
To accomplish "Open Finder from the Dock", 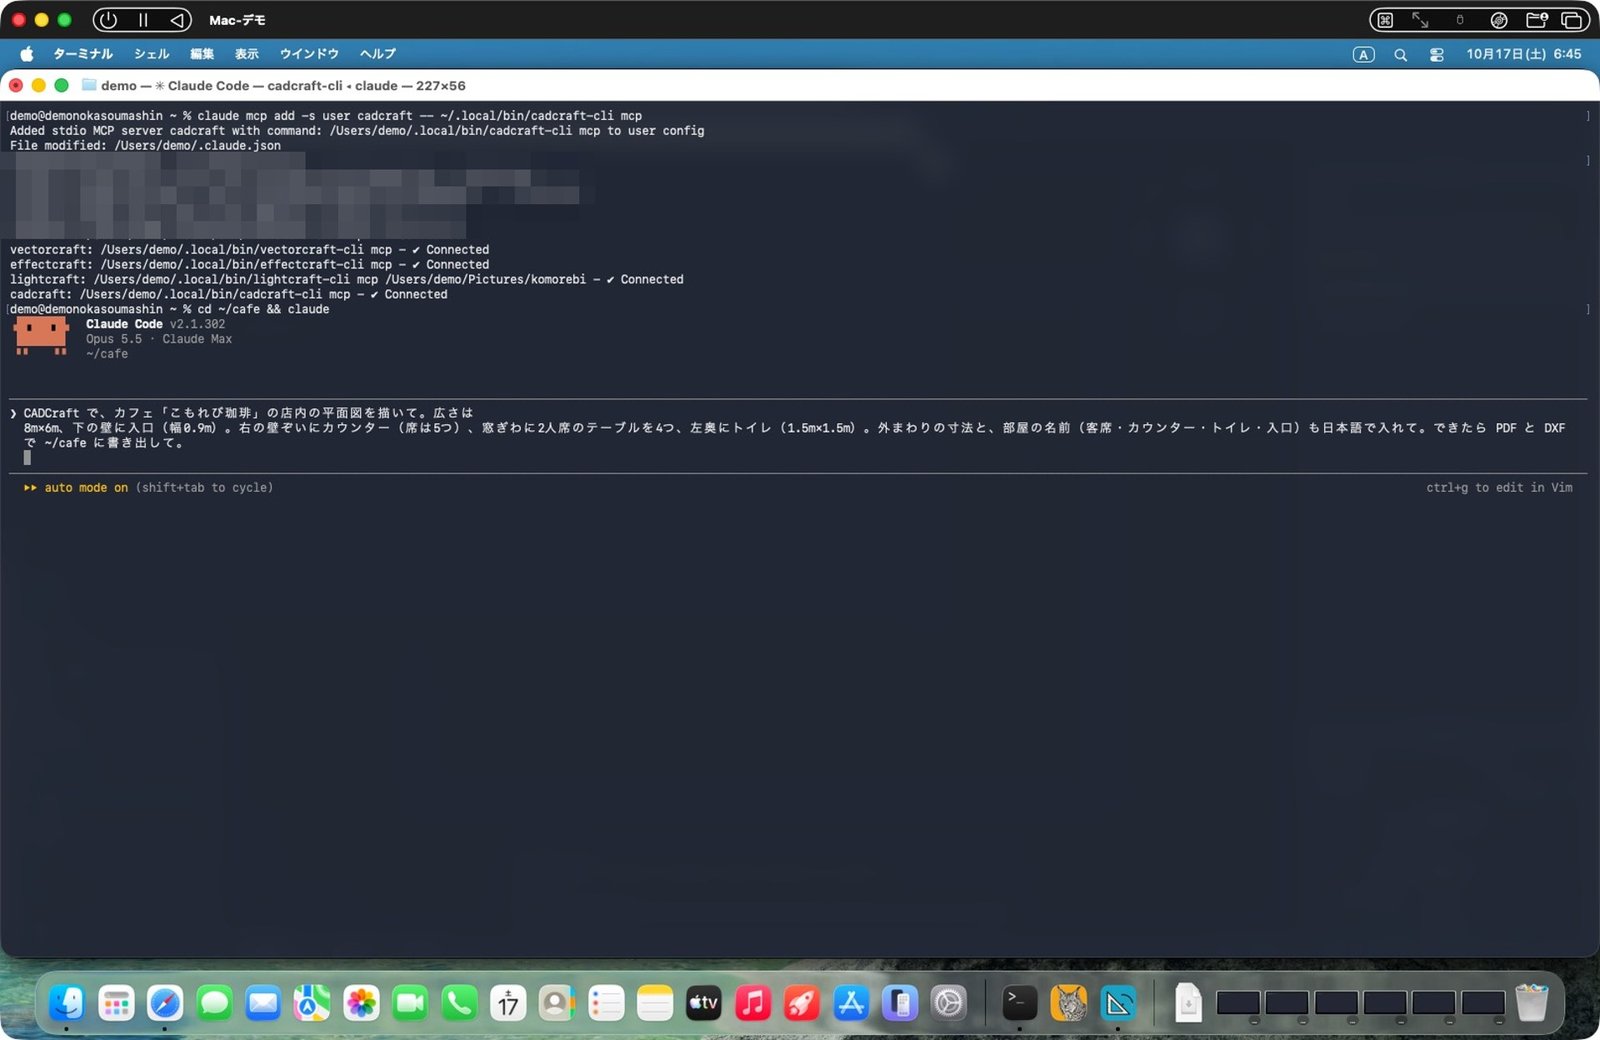I will pos(67,1003).
